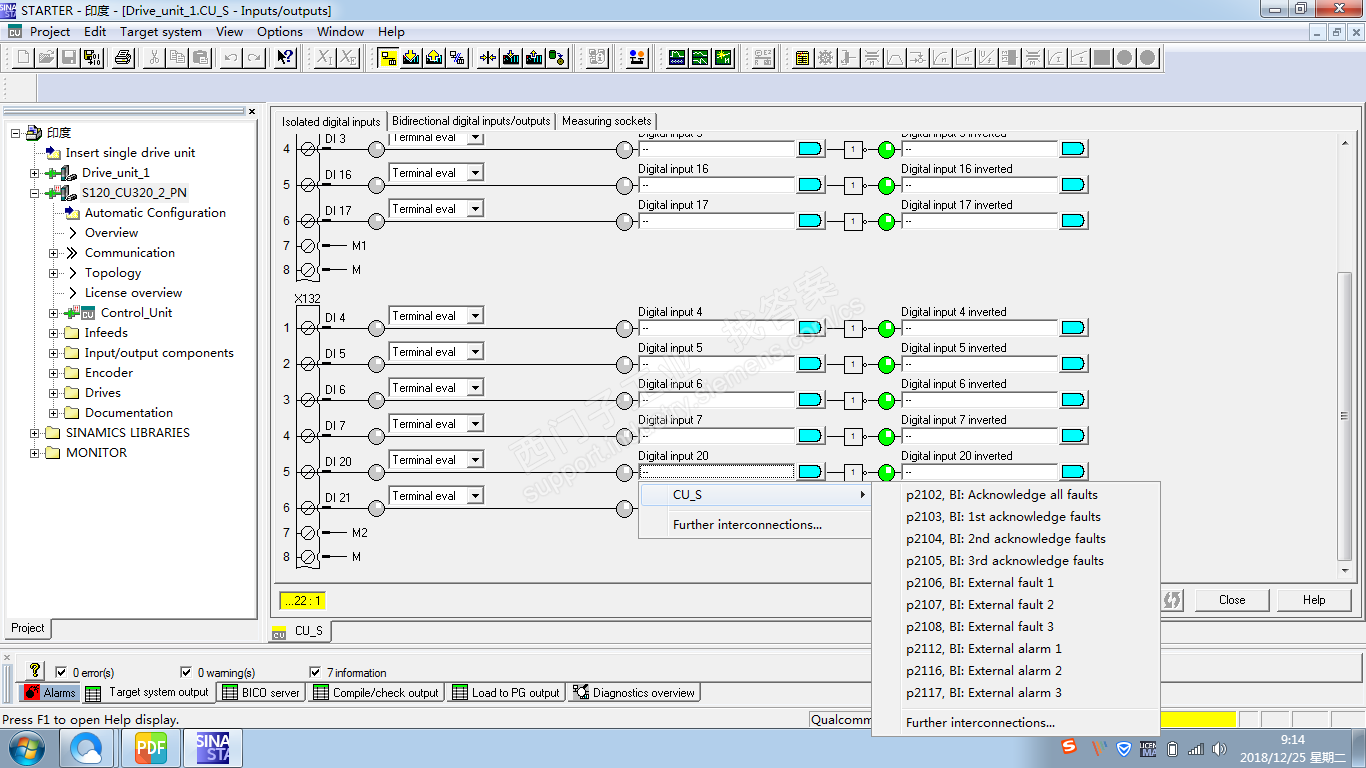Screen dimensions: 1366x768
Task: Select License overview in project tree
Action: pyautogui.click(x=133, y=293)
